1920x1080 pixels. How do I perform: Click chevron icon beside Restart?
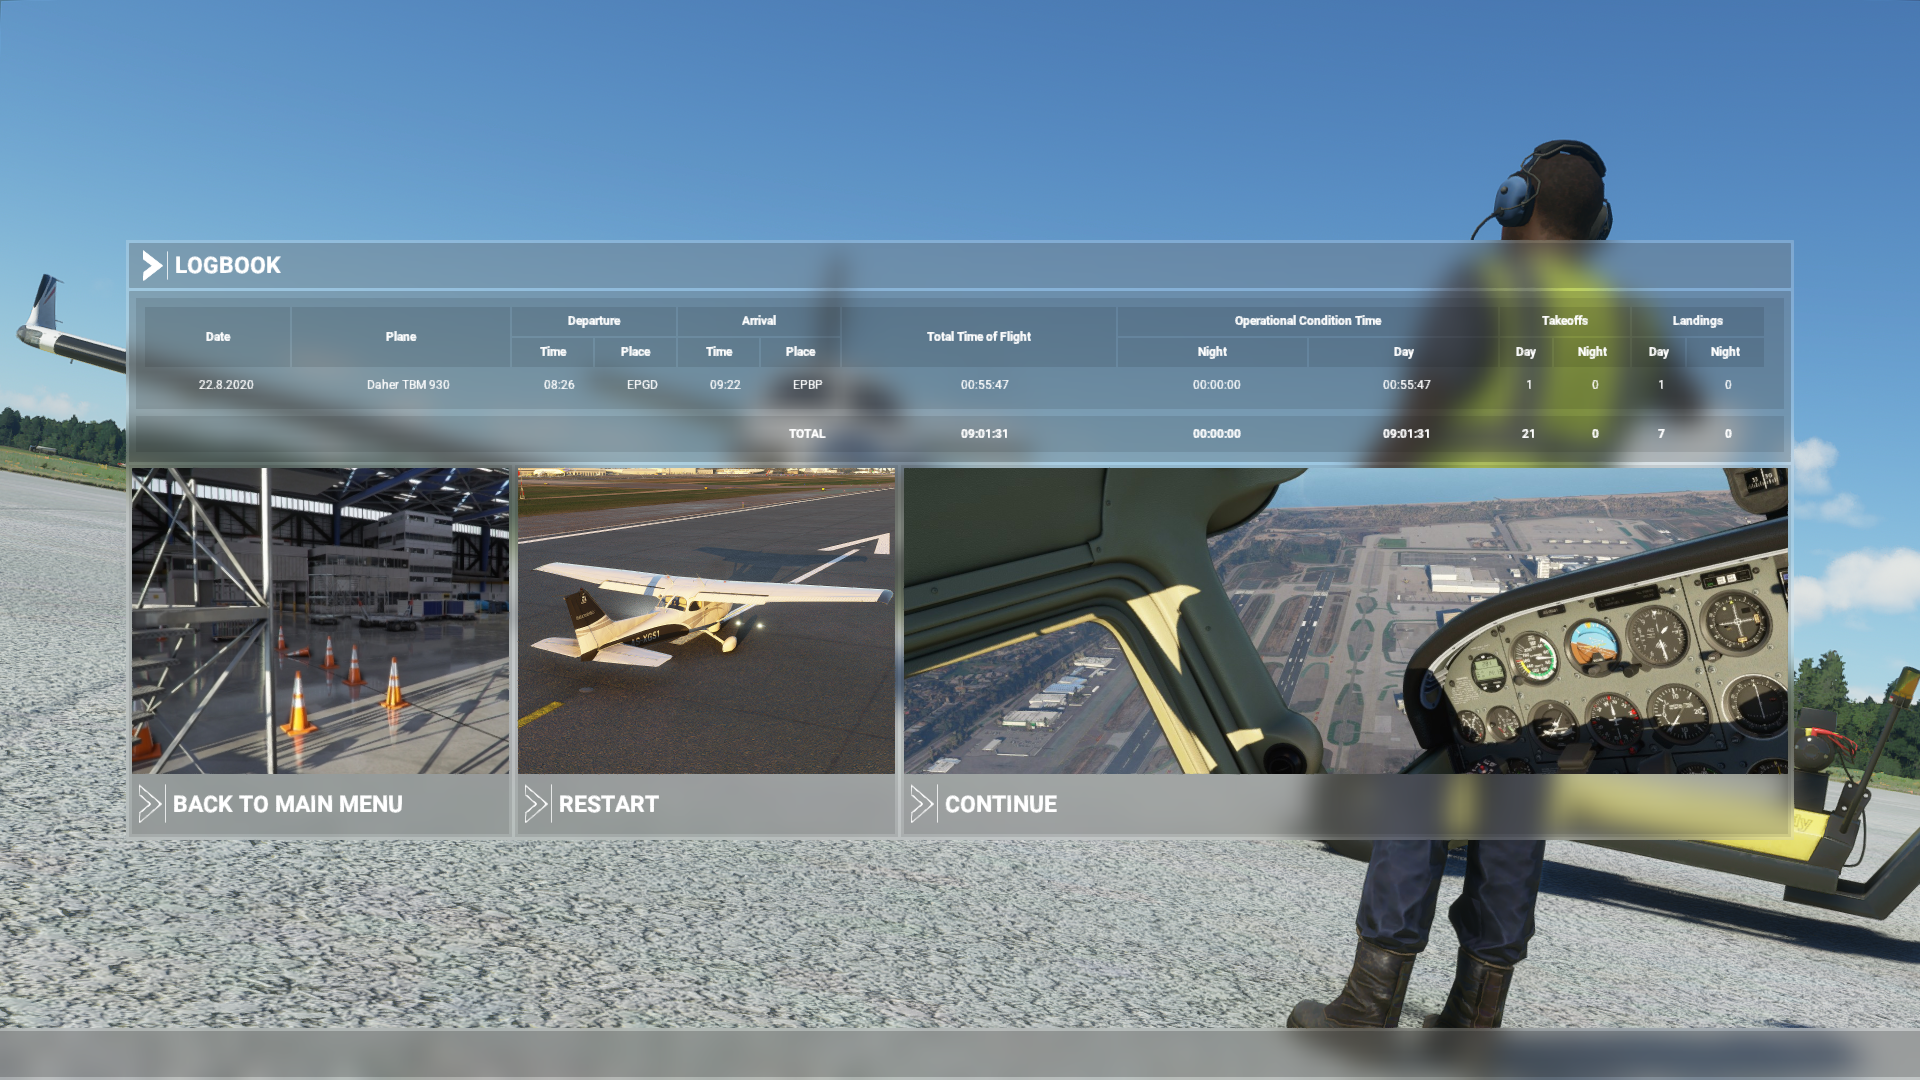coord(536,804)
